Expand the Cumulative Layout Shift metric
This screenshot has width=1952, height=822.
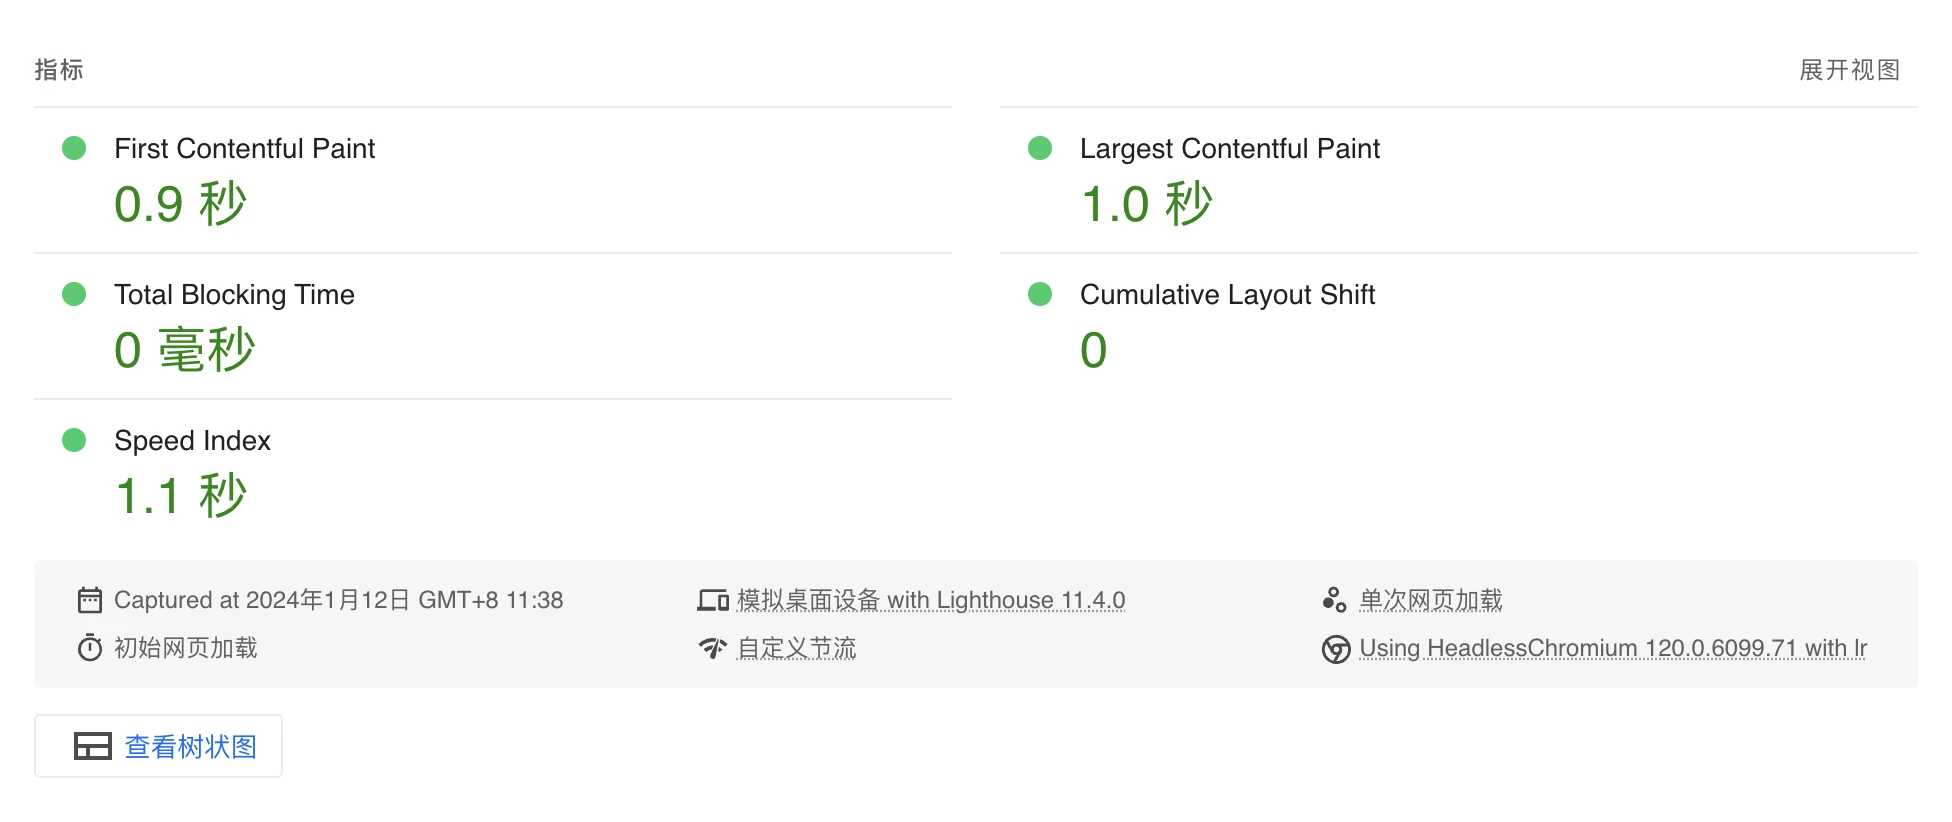point(1459,326)
